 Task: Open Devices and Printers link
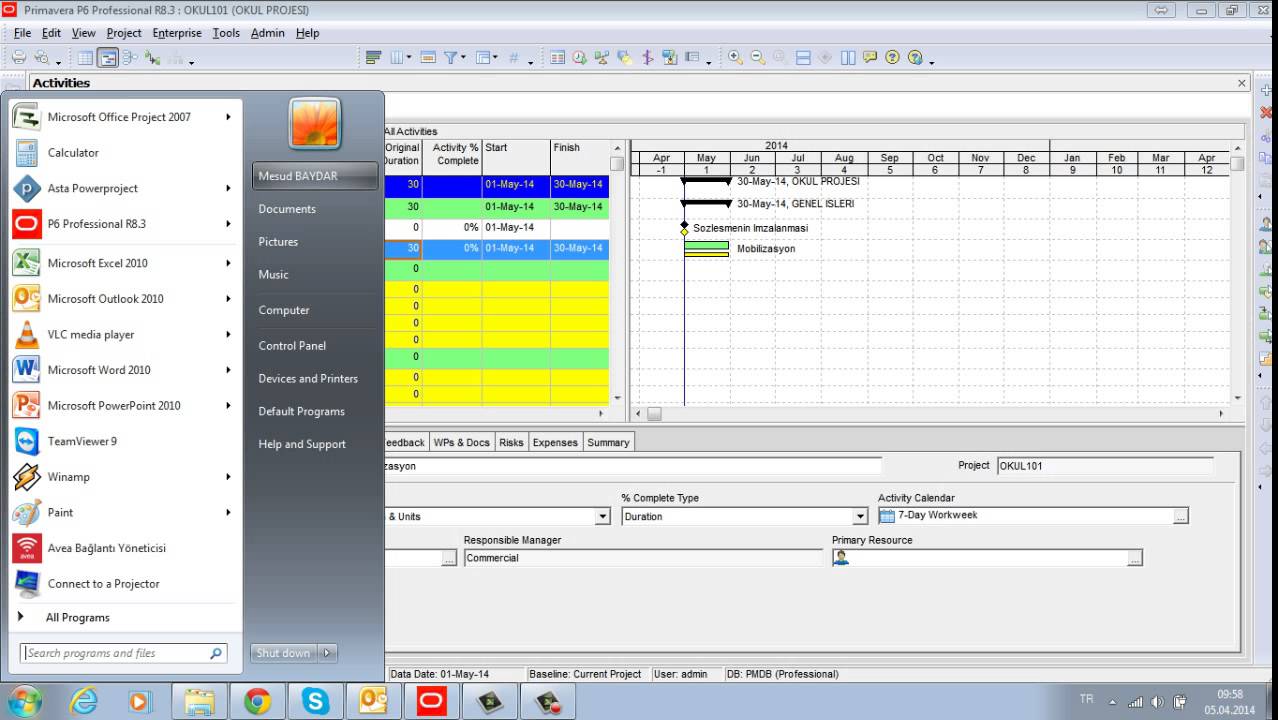pyautogui.click(x=308, y=379)
